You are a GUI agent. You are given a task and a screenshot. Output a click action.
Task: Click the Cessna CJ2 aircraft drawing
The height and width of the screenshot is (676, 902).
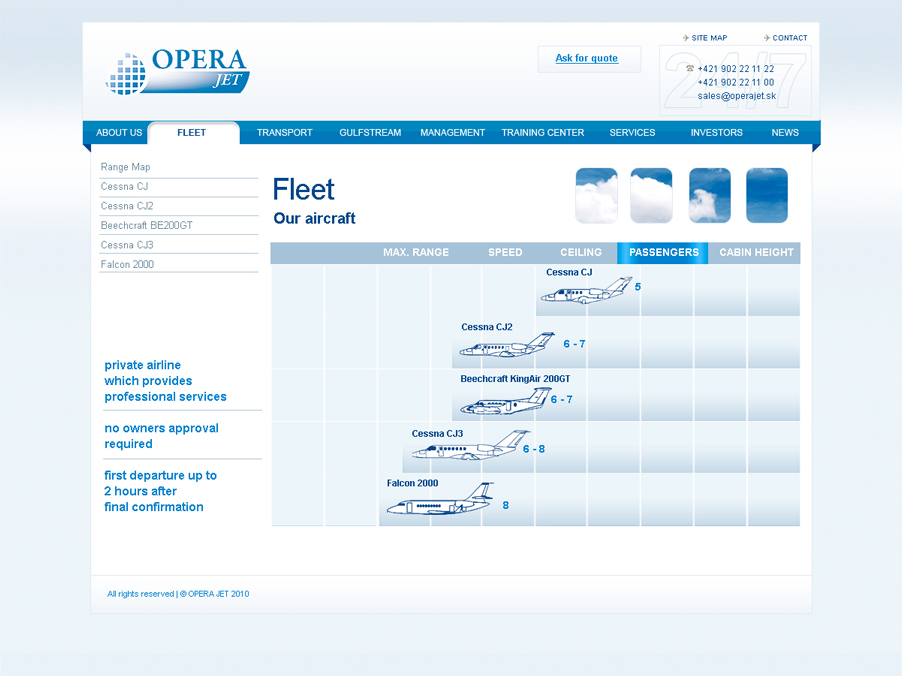507,345
